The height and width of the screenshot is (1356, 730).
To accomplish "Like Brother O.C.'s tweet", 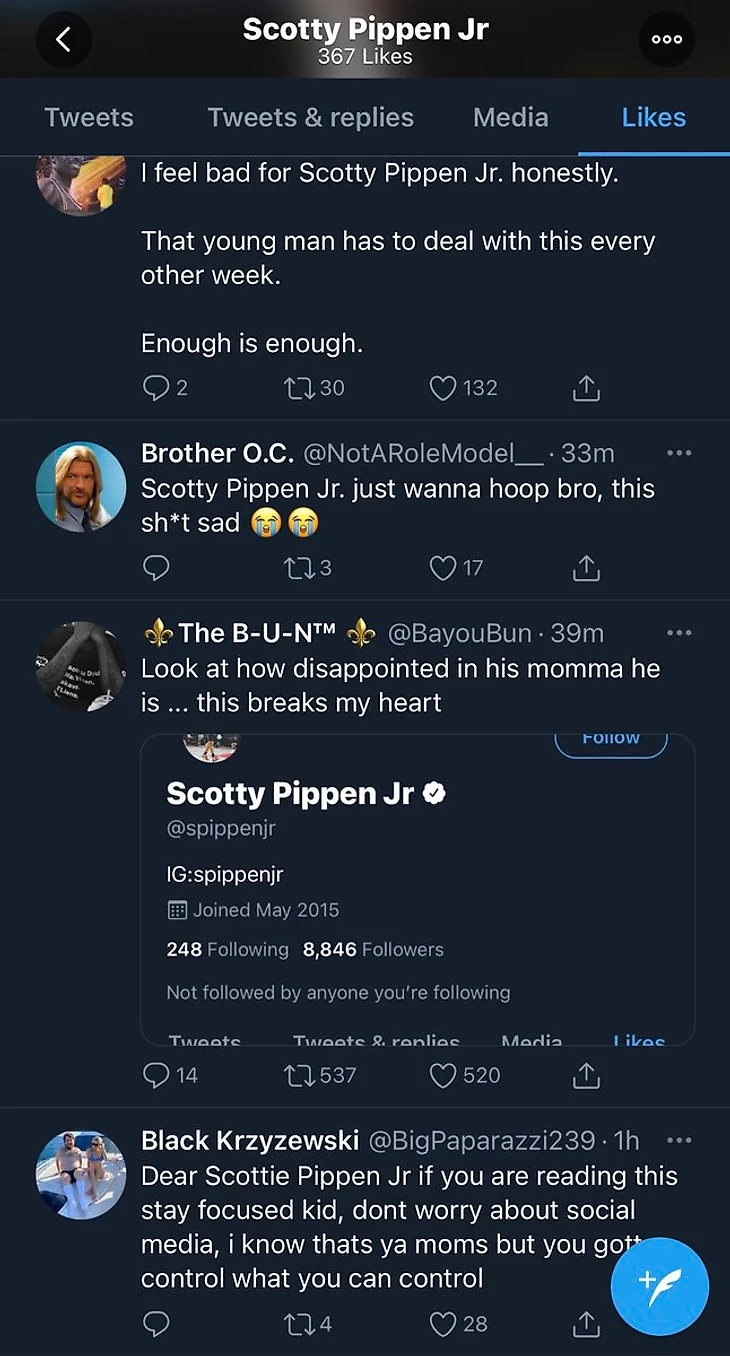I will coord(443,568).
